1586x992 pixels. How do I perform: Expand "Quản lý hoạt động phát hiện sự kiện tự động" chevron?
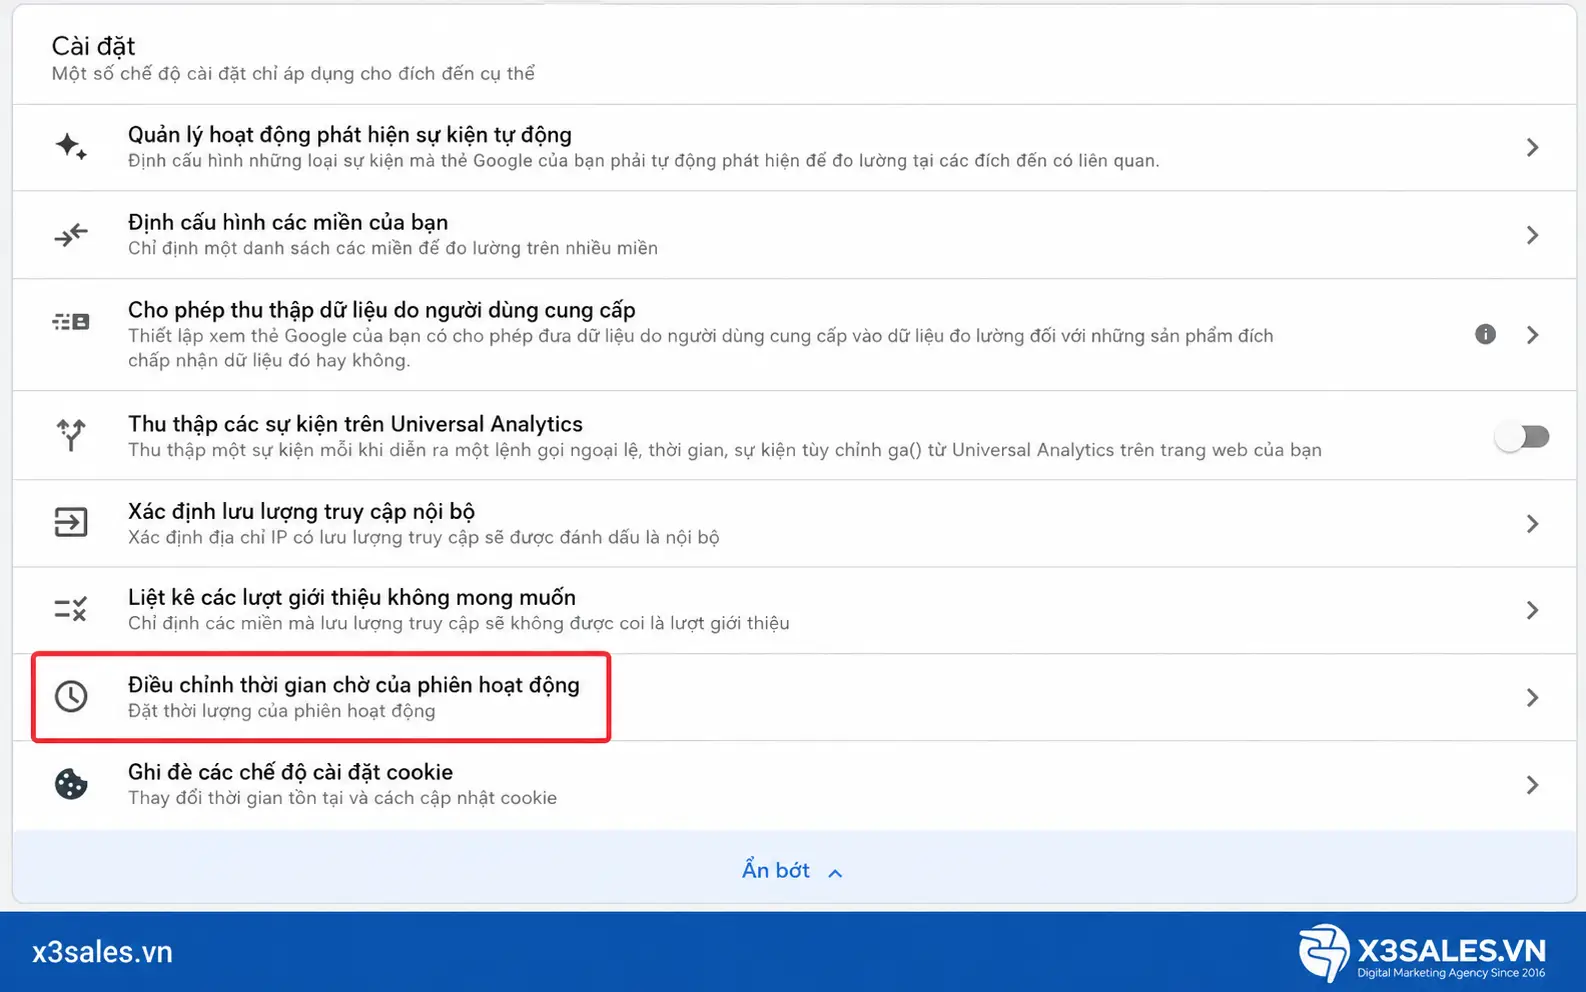click(x=1532, y=148)
